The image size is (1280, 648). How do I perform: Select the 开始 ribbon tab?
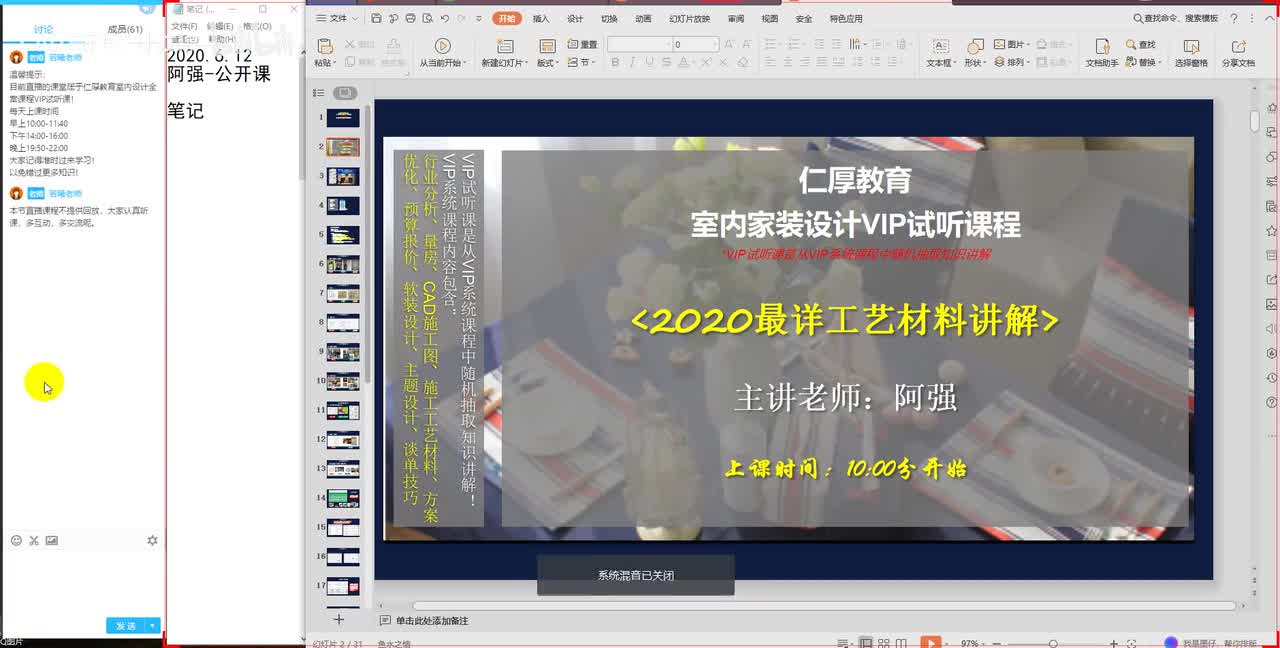coord(507,18)
